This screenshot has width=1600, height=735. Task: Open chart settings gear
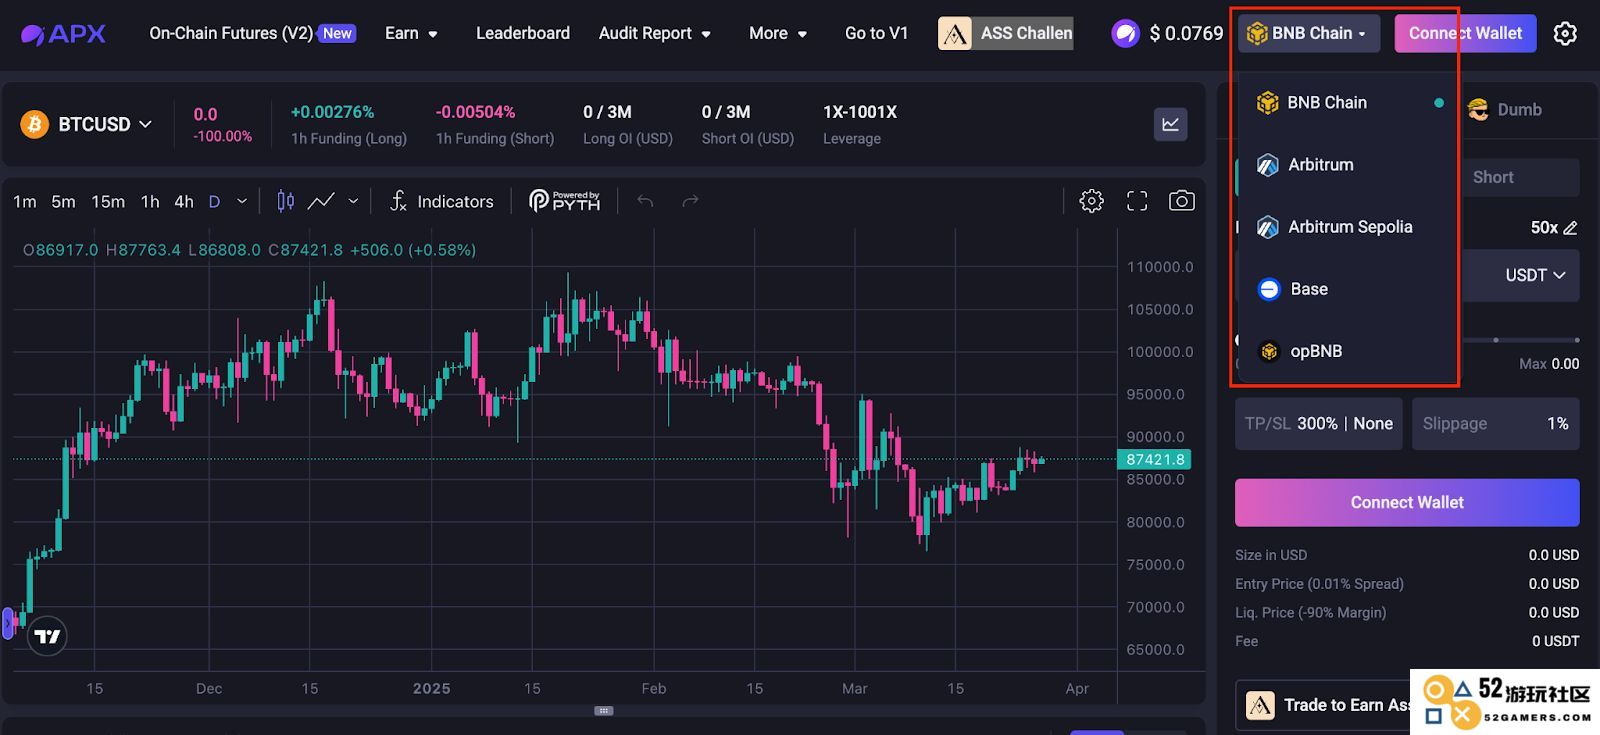1091,201
